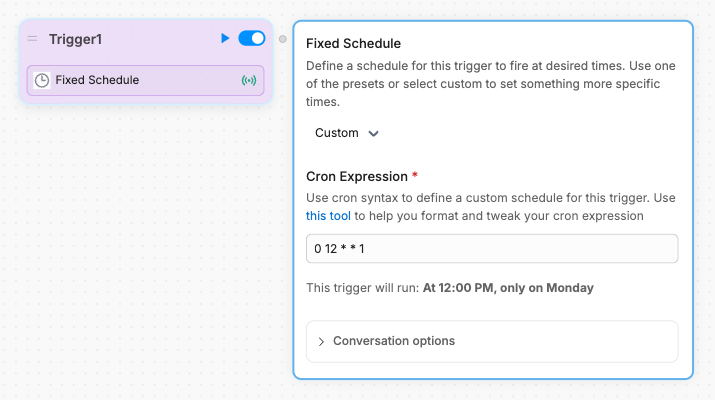Run Trigger1 with the play icon
Screen dimensions: 715x400
click(x=225, y=38)
